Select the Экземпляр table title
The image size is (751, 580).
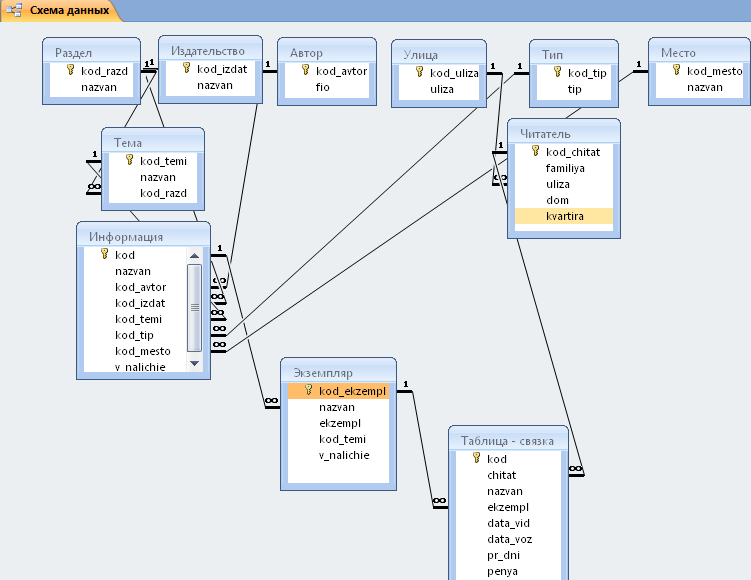click(x=323, y=373)
